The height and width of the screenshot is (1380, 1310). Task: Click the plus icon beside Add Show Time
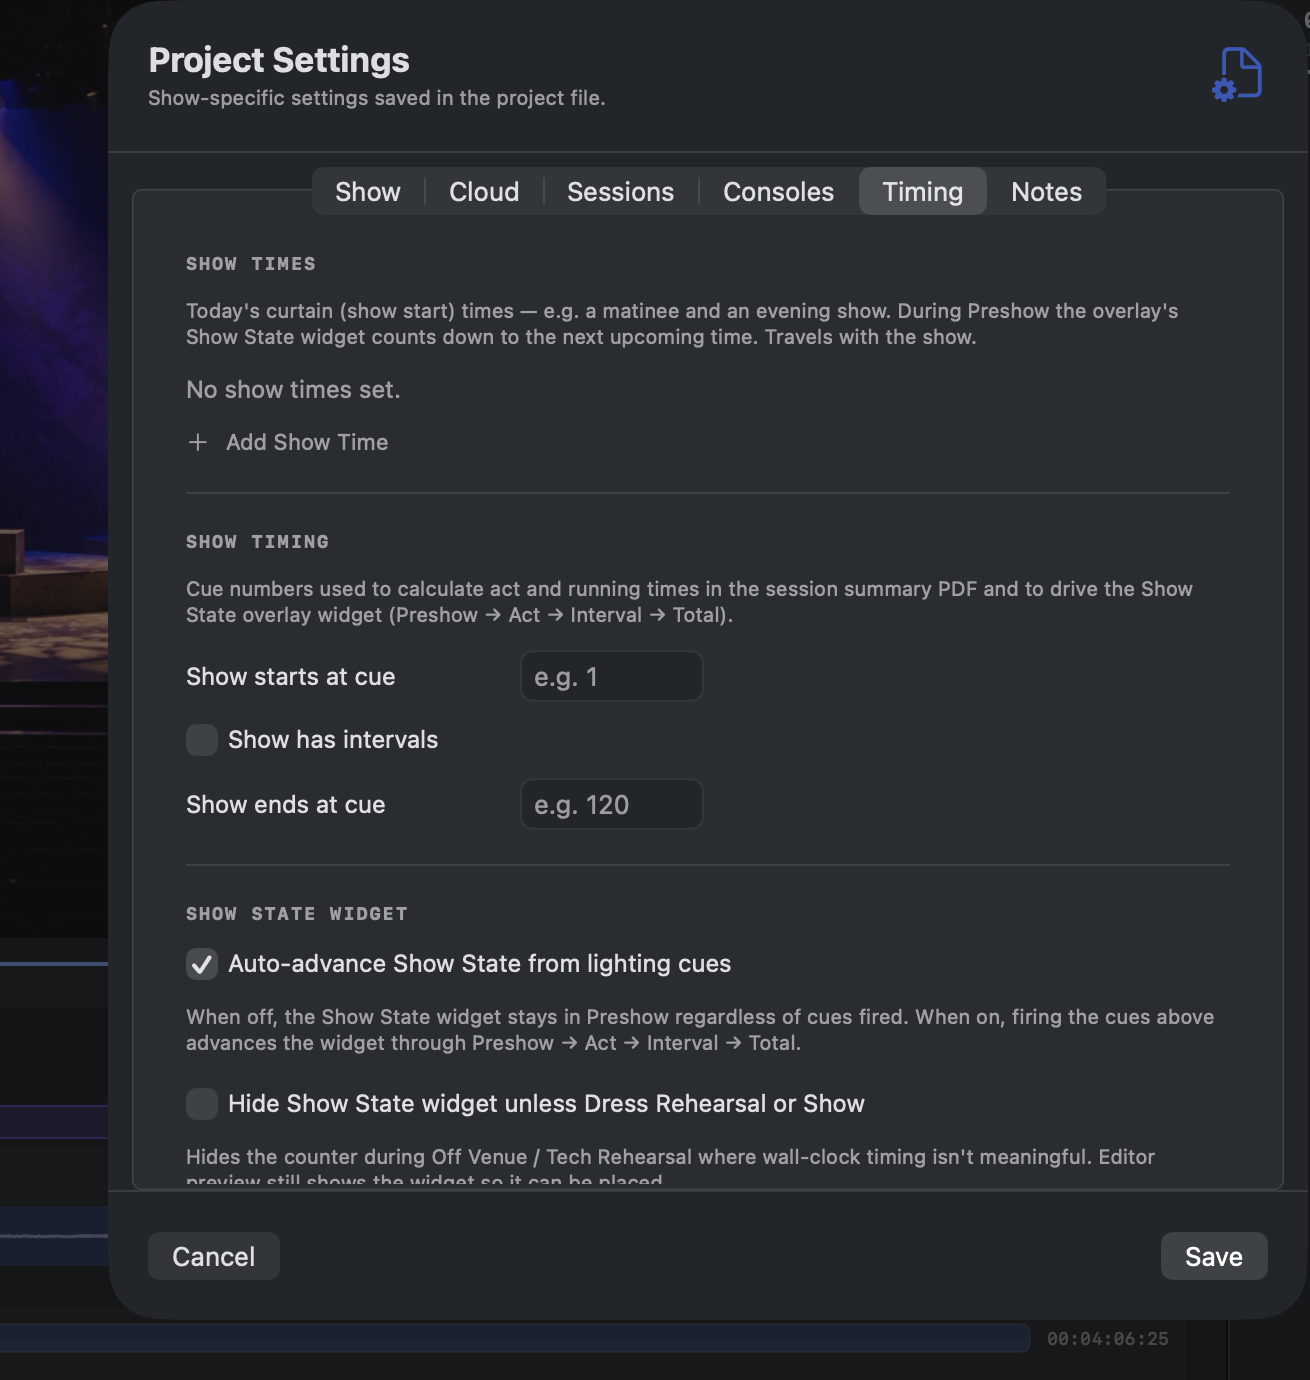198,442
